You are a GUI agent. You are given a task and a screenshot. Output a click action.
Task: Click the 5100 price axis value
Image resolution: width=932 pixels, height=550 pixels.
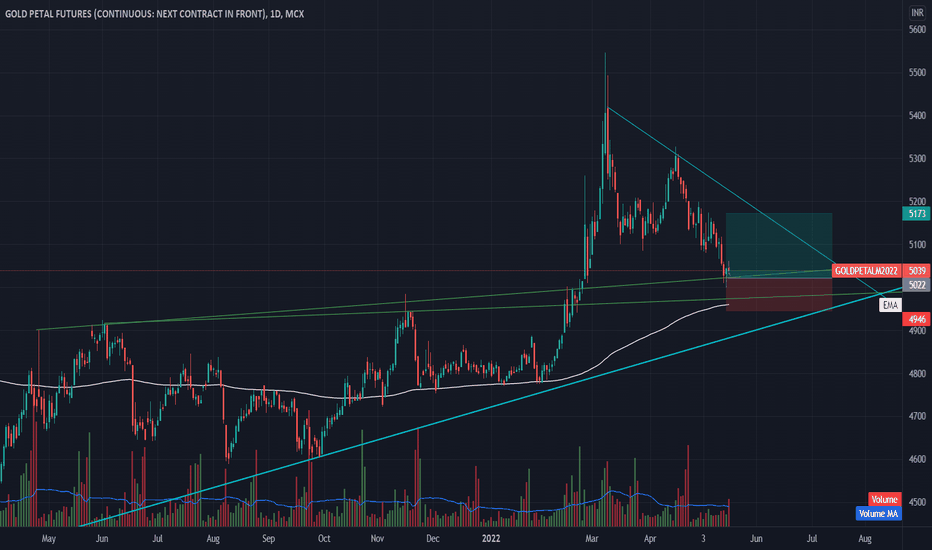coord(917,244)
